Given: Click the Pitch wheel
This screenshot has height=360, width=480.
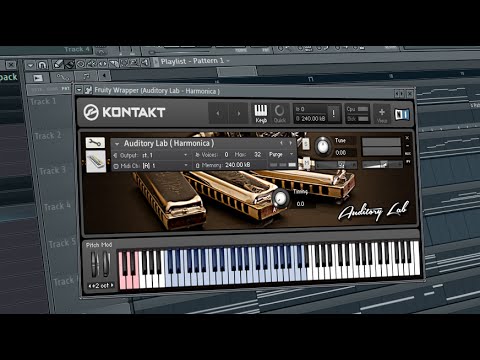Looking at the screenshot, I should pyautogui.click(x=95, y=264).
